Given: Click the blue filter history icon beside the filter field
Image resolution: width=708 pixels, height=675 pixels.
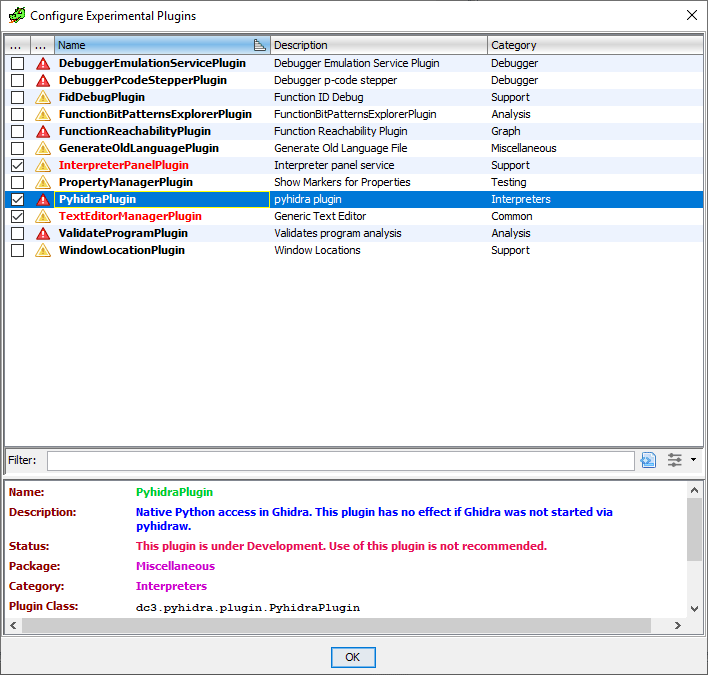Looking at the screenshot, I should [648, 460].
